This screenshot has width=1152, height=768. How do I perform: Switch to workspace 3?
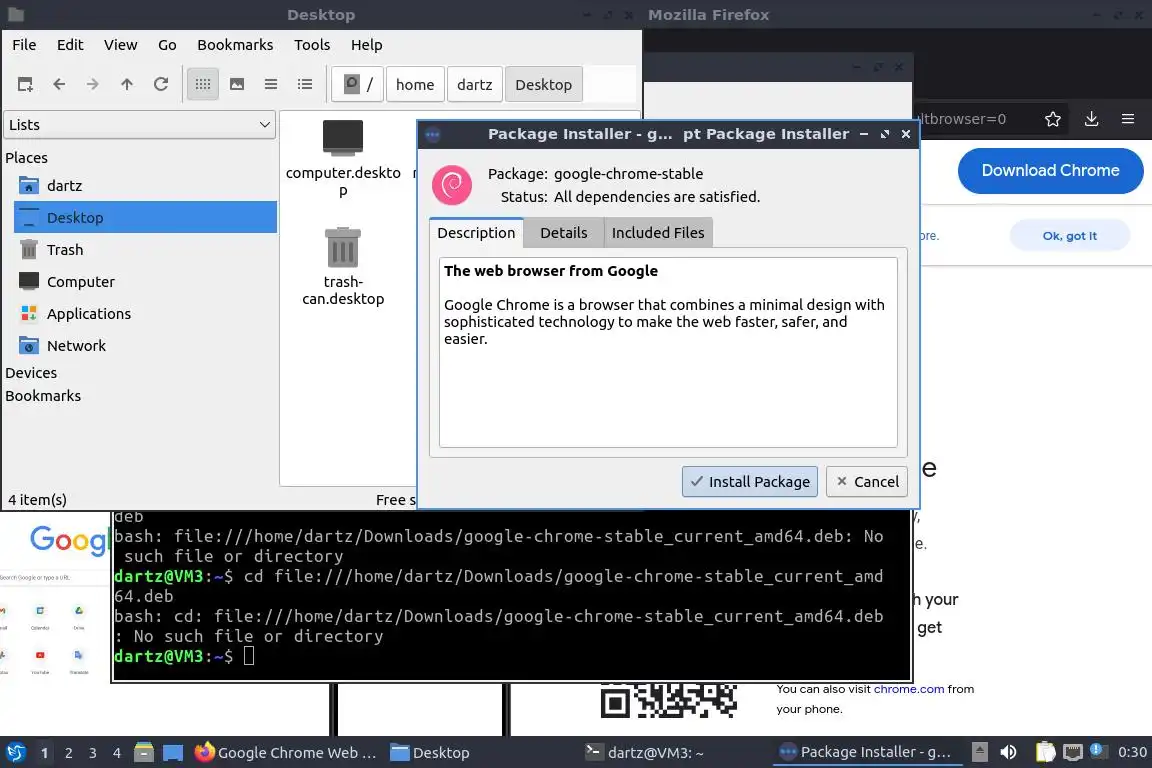tap(93, 753)
